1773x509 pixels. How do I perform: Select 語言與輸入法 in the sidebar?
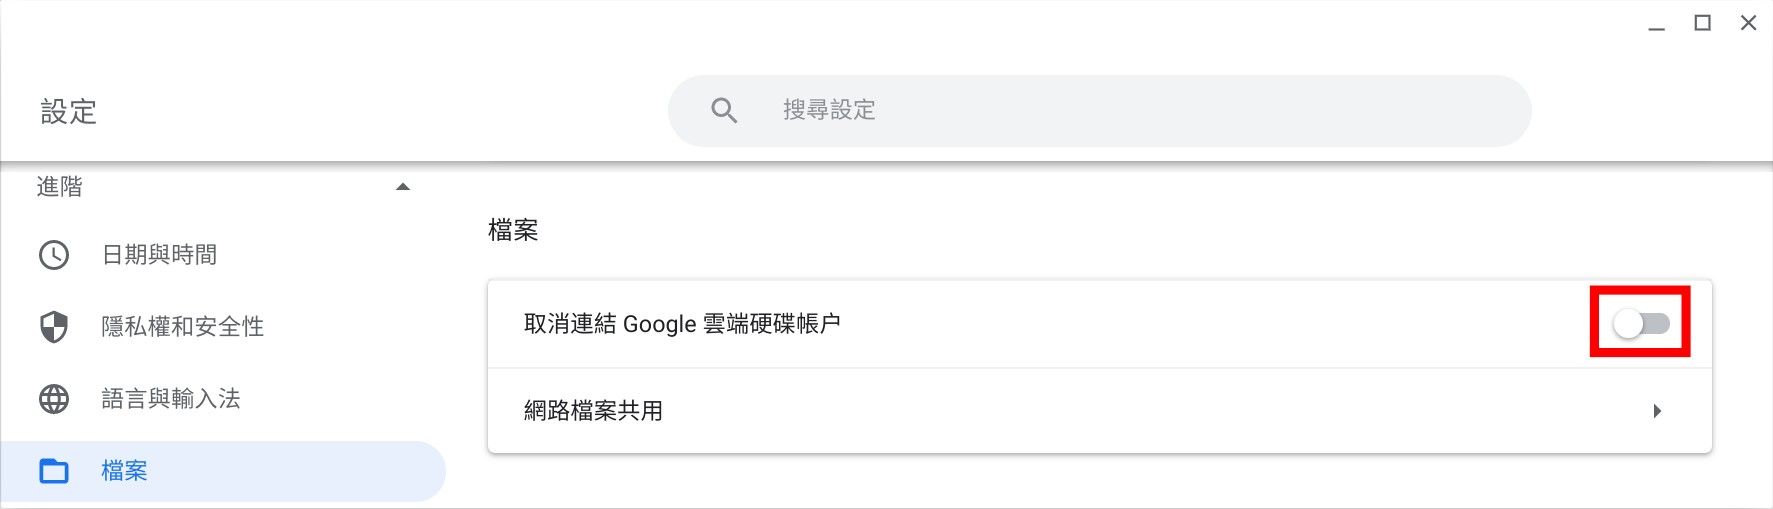[x=171, y=399]
